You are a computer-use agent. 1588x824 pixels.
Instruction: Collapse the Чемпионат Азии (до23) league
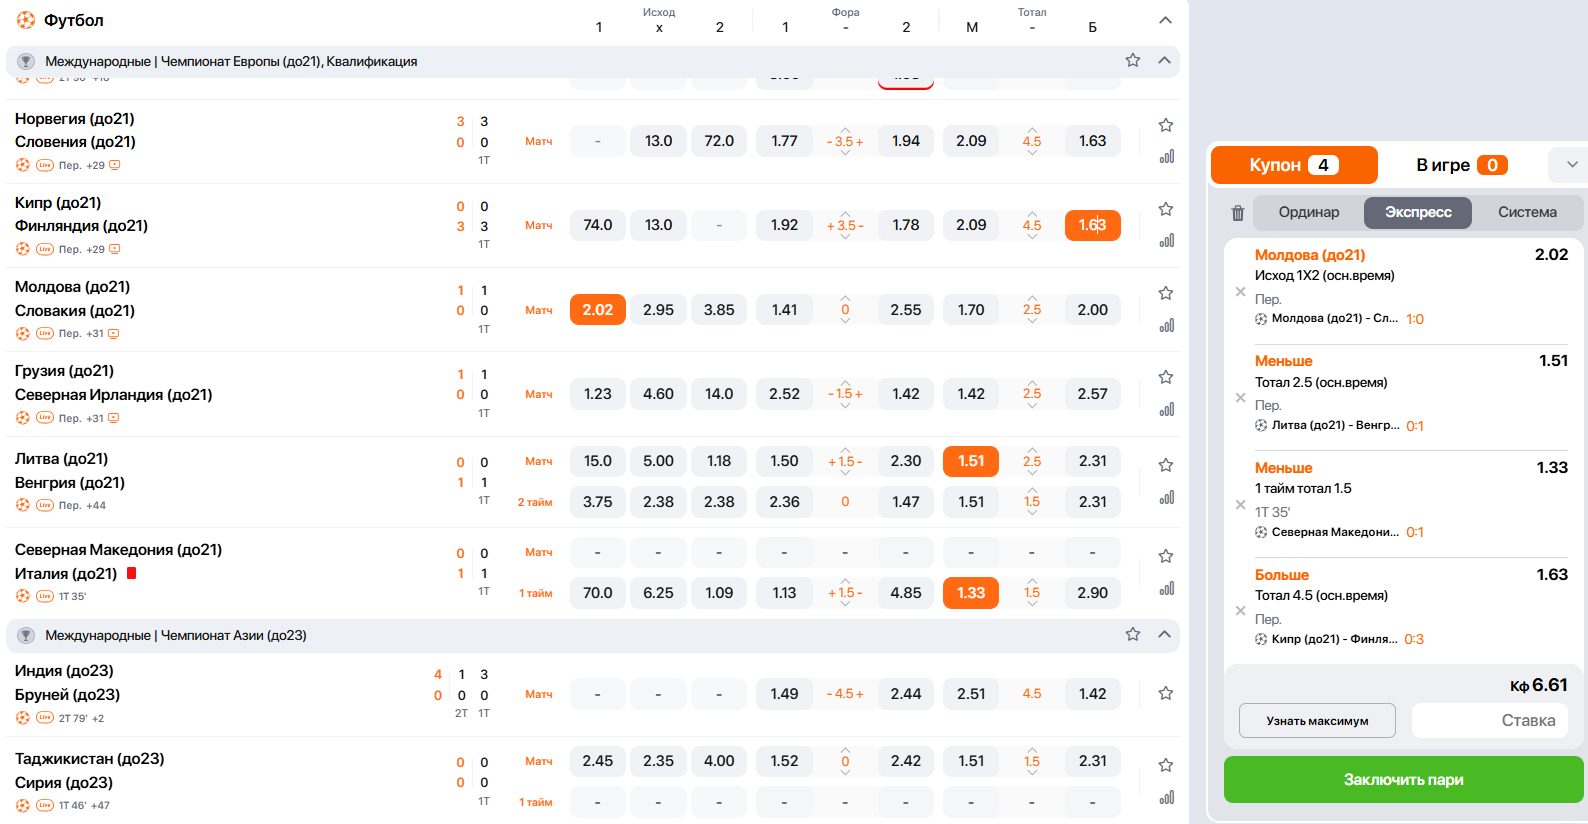tap(1164, 635)
